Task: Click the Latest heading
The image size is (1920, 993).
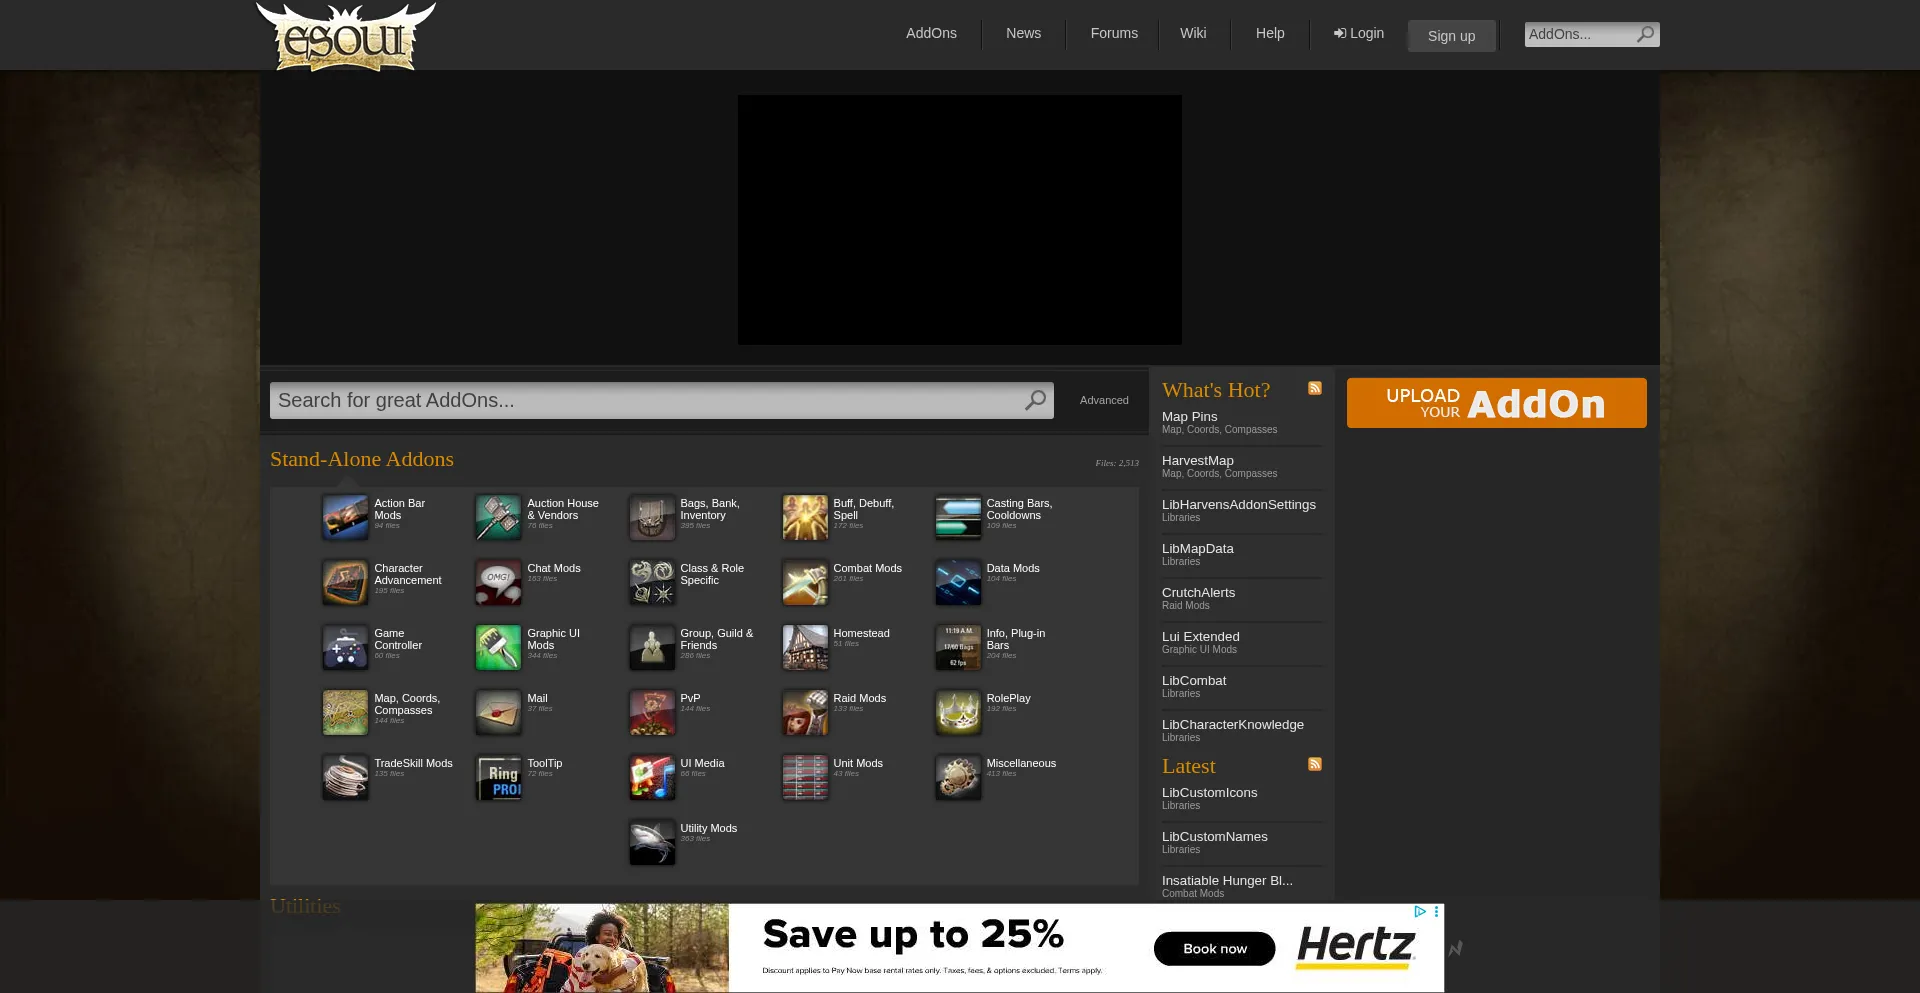Action: (x=1189, y=766)
